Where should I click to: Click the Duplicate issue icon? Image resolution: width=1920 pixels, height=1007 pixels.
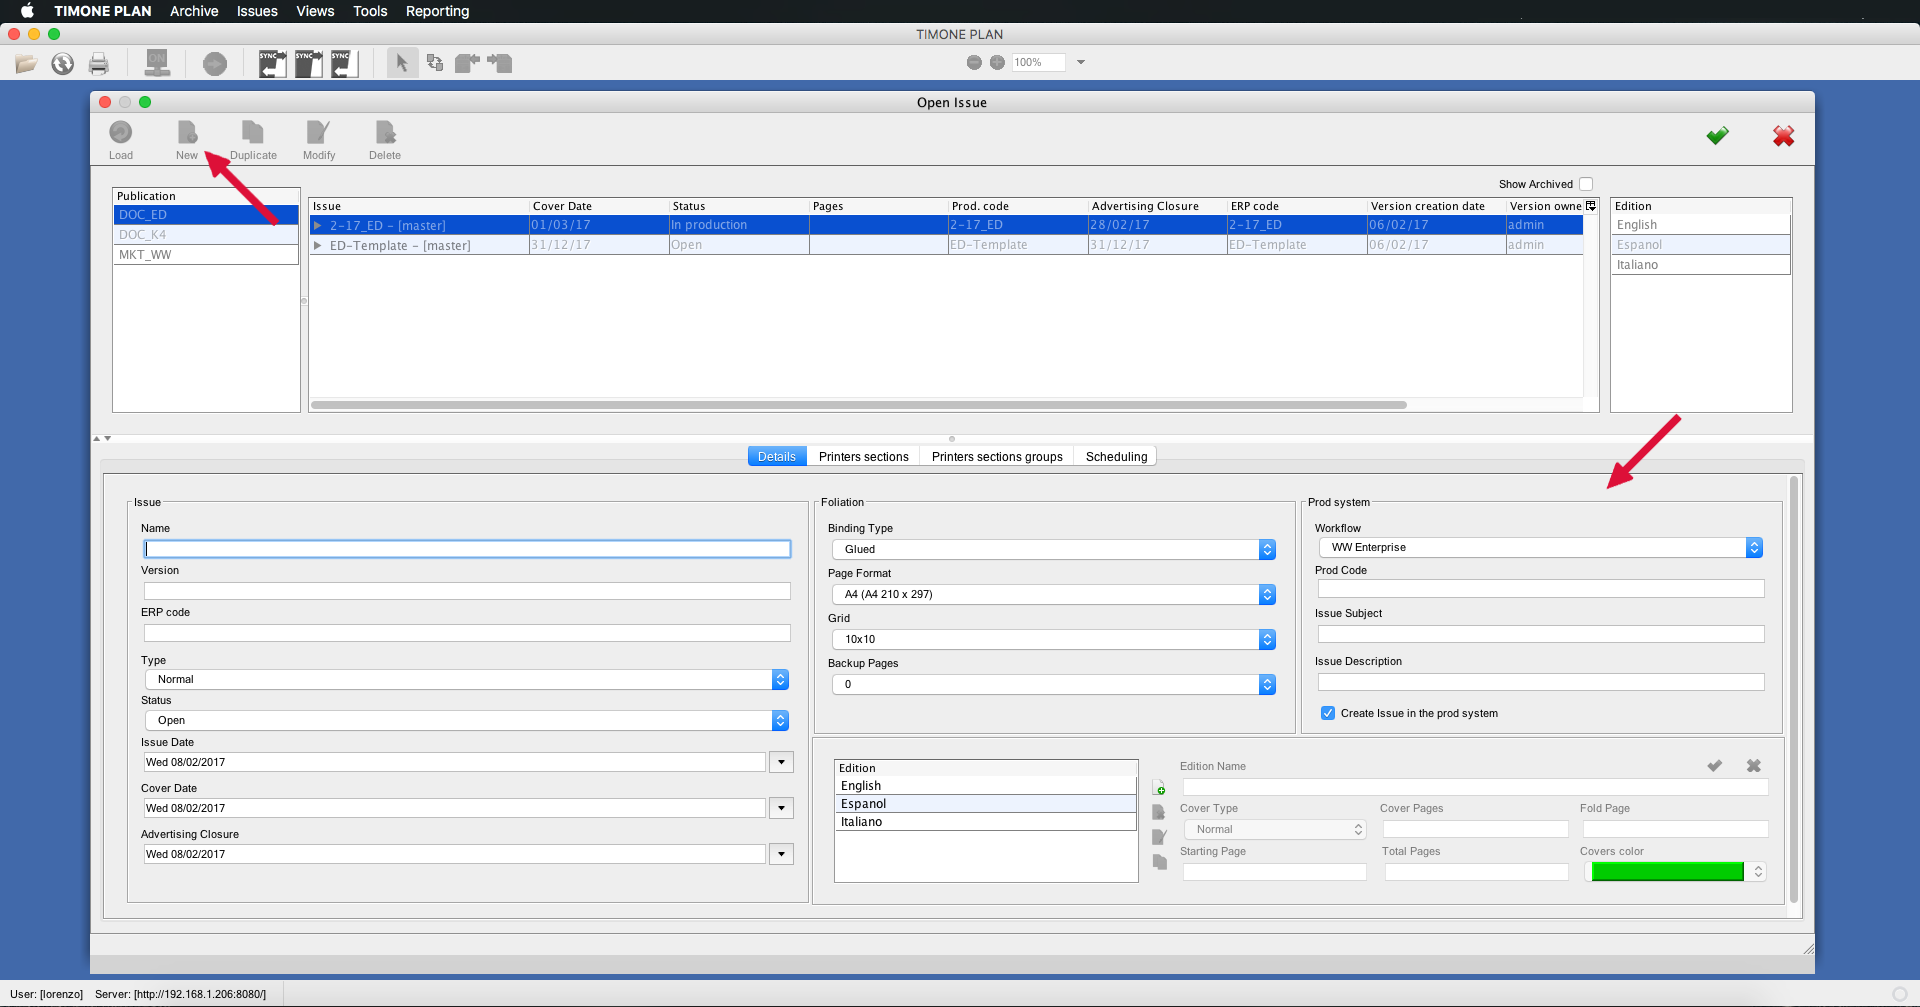253,133
